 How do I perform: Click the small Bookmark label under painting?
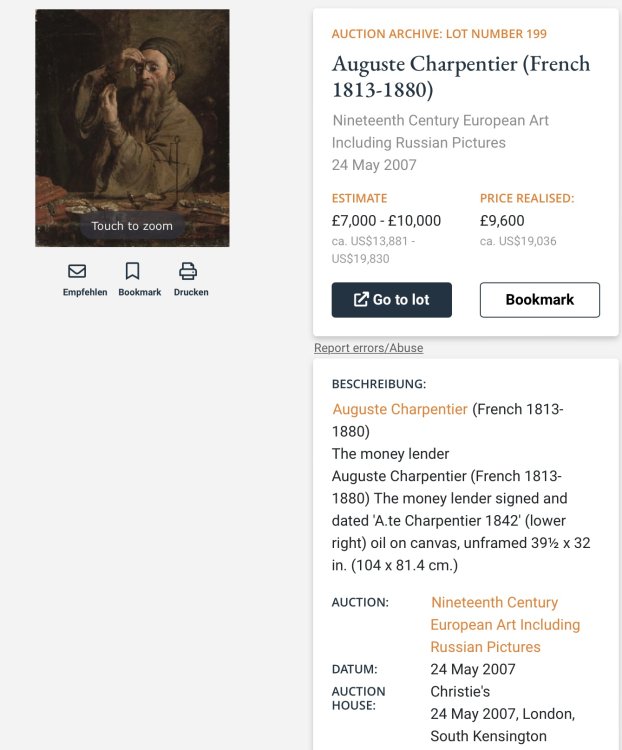click(139, 292)
